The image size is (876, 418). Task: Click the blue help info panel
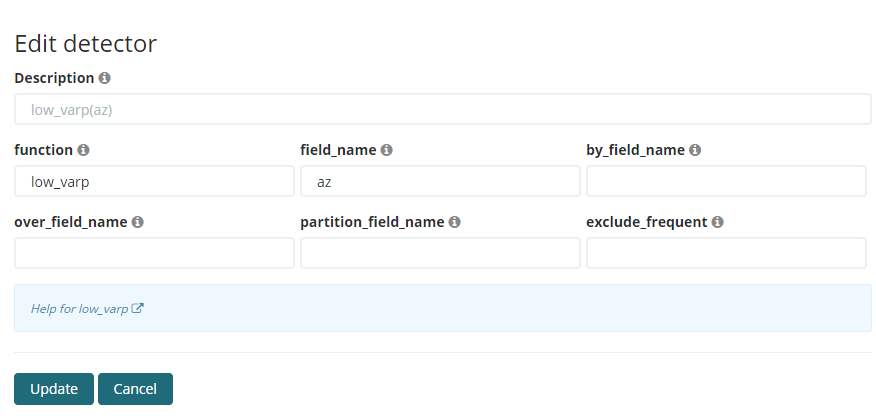tap(500, 308)
